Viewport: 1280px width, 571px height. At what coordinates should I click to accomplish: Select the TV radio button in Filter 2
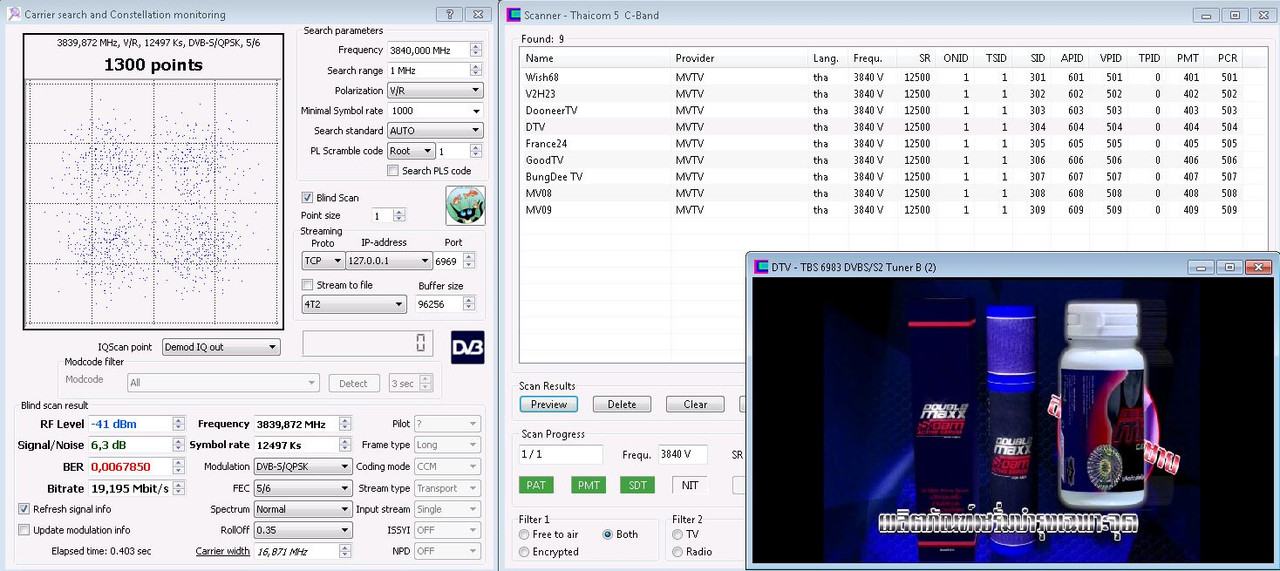[x=678, y=535]
